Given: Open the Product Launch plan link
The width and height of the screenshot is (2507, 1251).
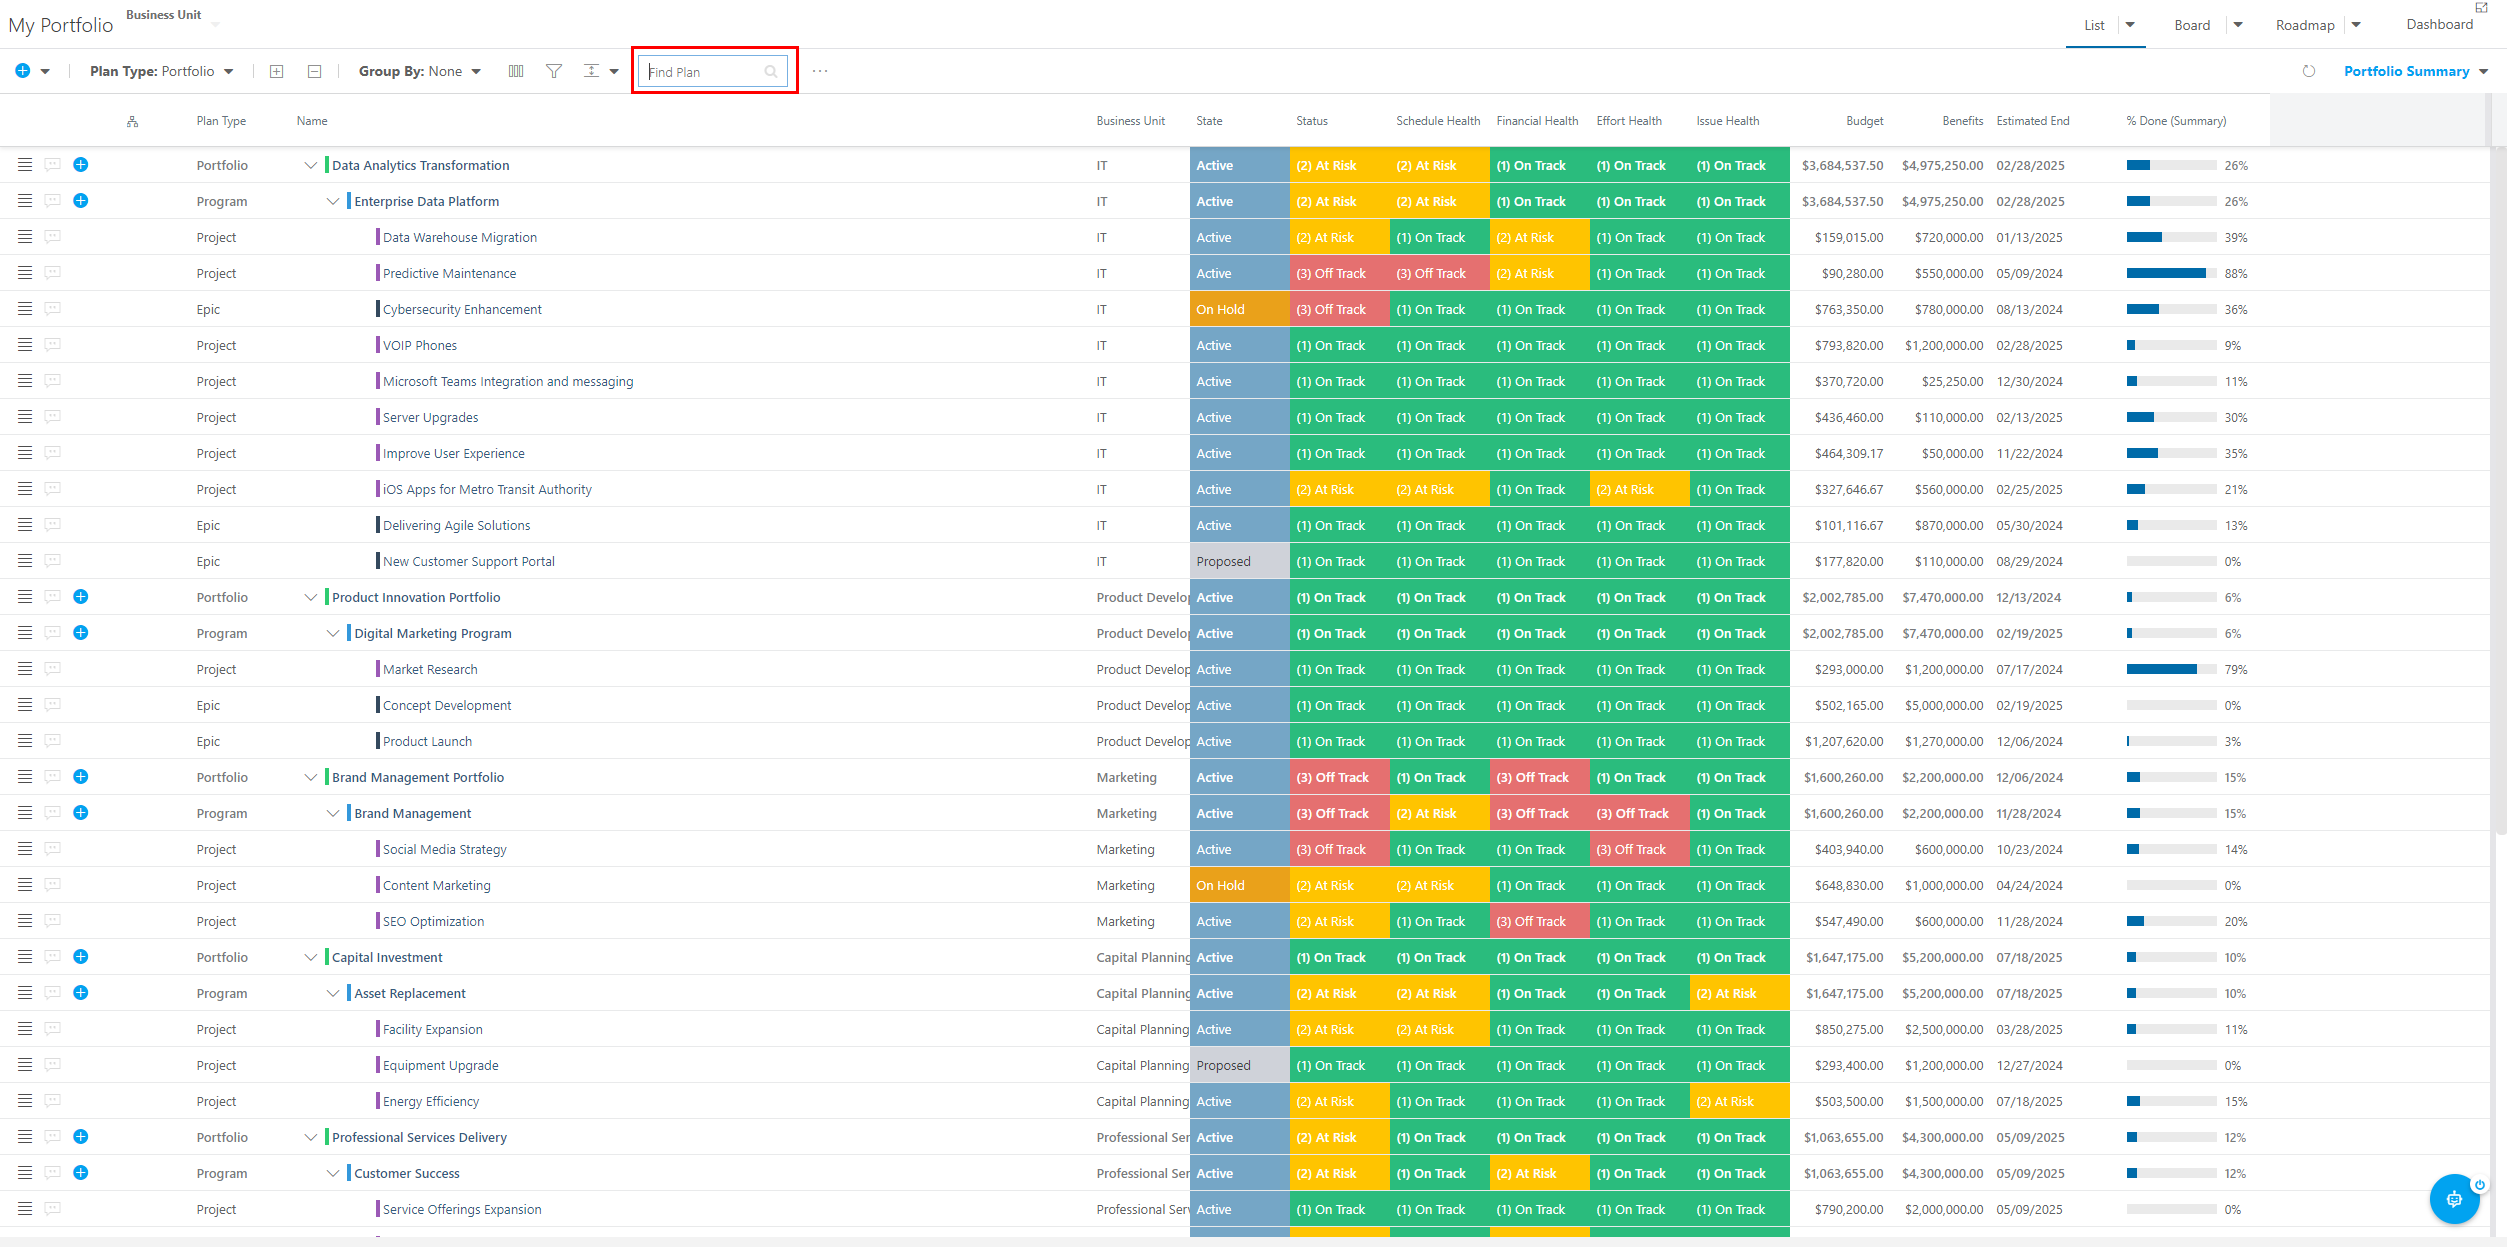Looking at the screenshot, I should pyautogui.click(x=427, y=741).
